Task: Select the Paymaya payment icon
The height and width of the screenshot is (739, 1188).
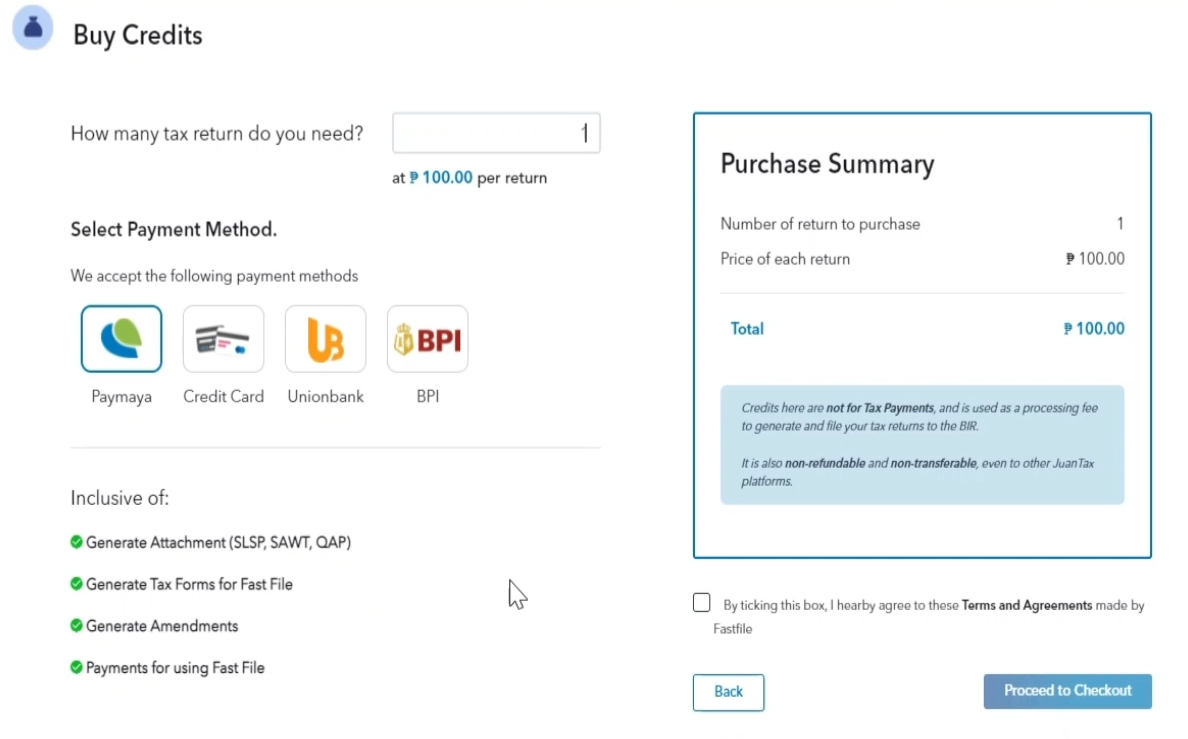Action: point(121,339)
